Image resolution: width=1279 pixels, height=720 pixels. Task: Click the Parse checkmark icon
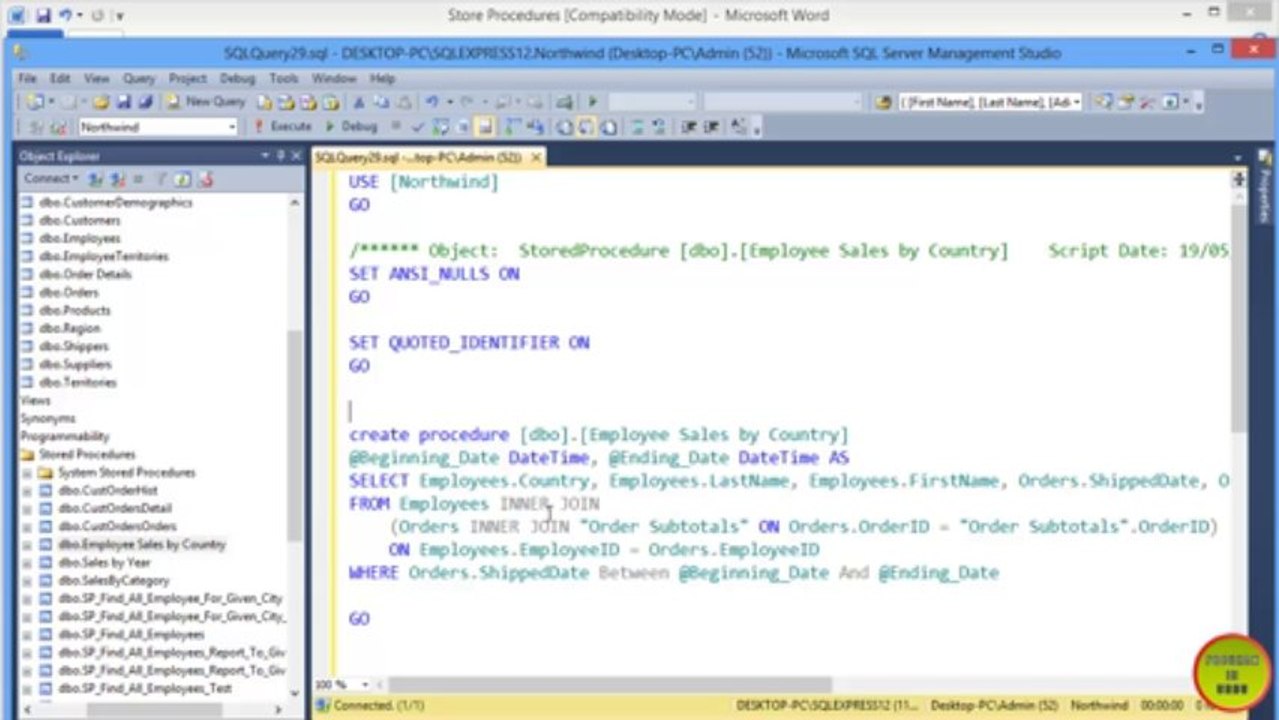(418, 127)
